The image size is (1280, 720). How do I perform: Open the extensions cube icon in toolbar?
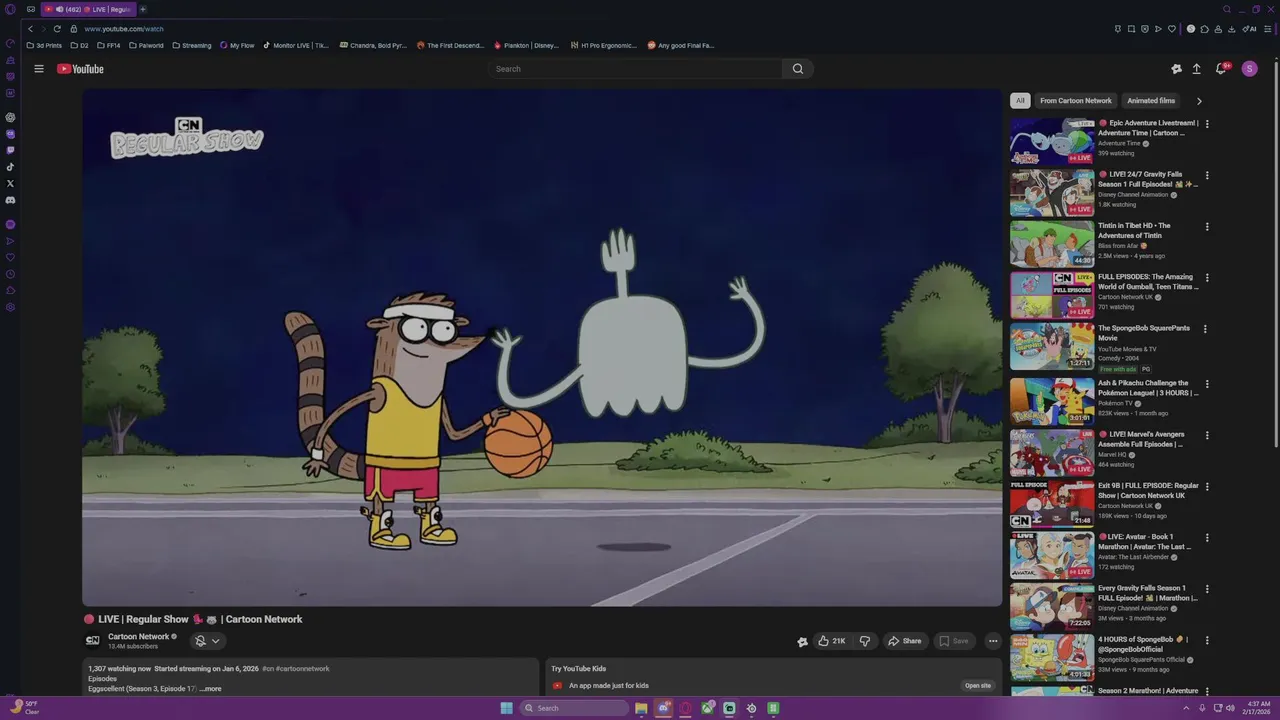[1204, 29]
